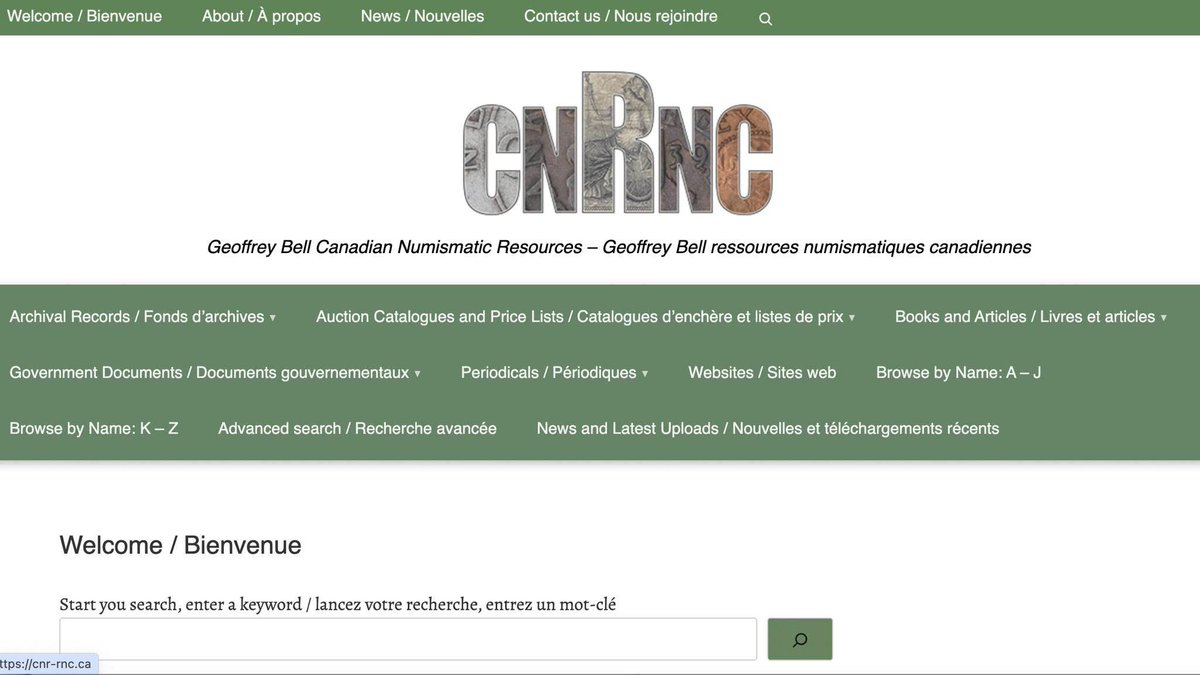Open the search icon in top bar
The width and height of the screenshot is (1200, 675).
pos(765,18)
